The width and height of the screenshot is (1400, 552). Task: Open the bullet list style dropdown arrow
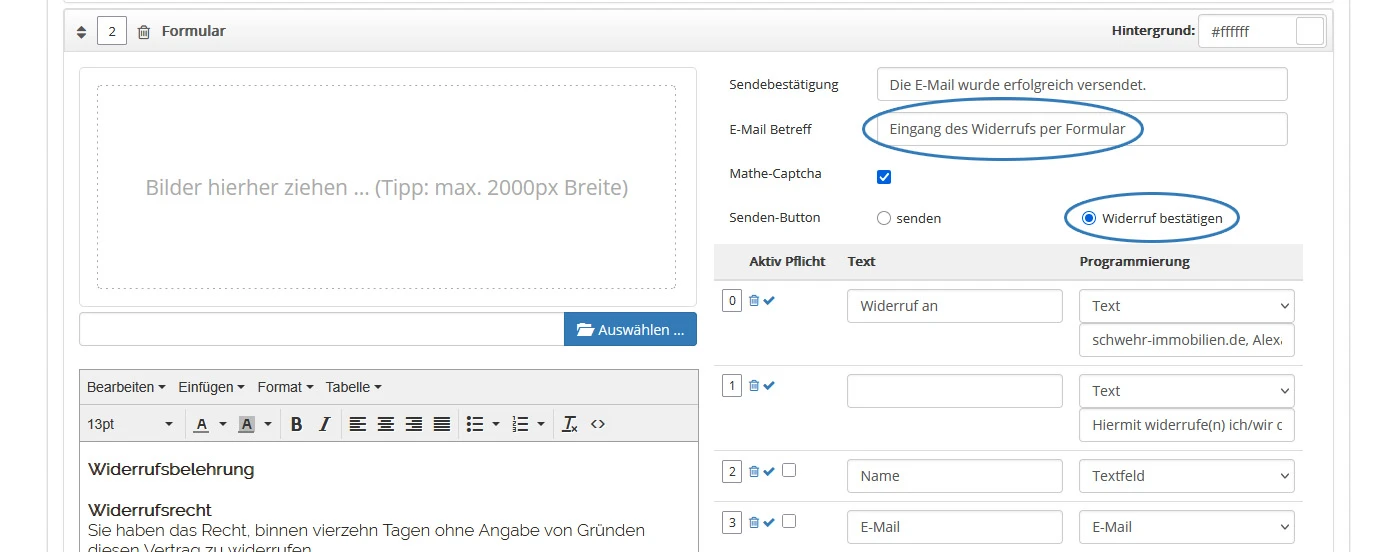pyautogui.click(x=497, y=424)
